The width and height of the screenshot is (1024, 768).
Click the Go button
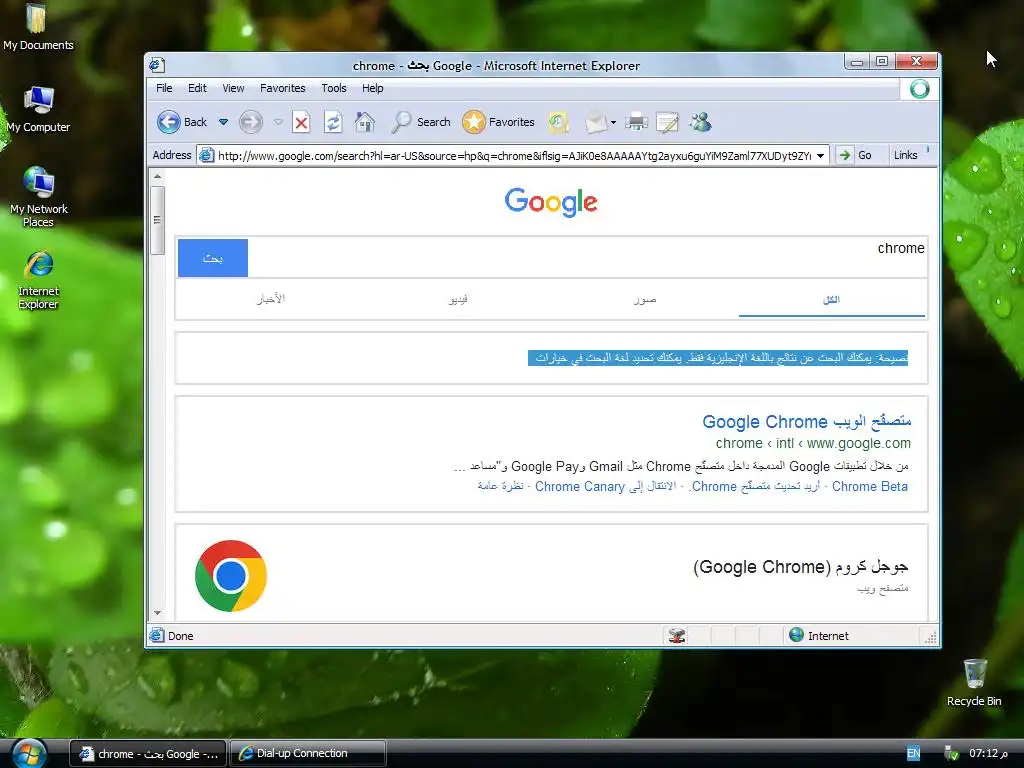[856, 155]
